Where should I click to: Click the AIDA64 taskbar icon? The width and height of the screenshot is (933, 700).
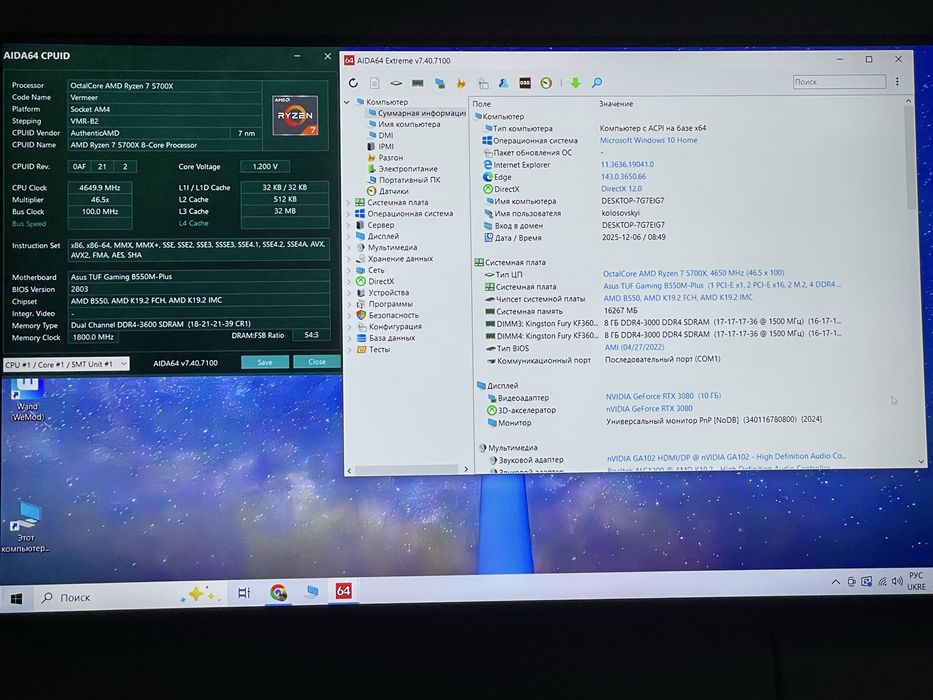point(343,590)
